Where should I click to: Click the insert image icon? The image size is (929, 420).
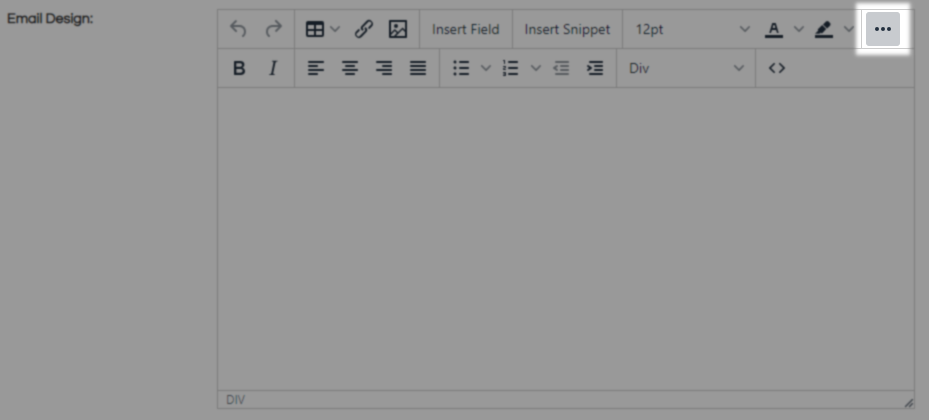click(398, 29)
